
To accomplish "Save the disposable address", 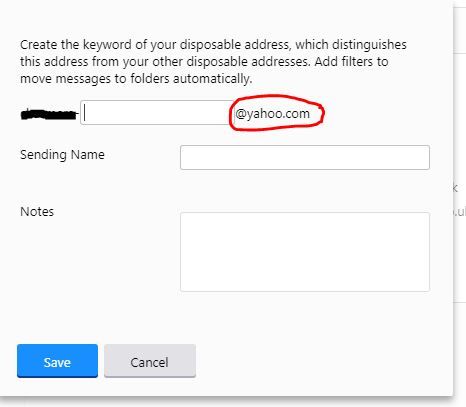I will (x=57, y=361).
